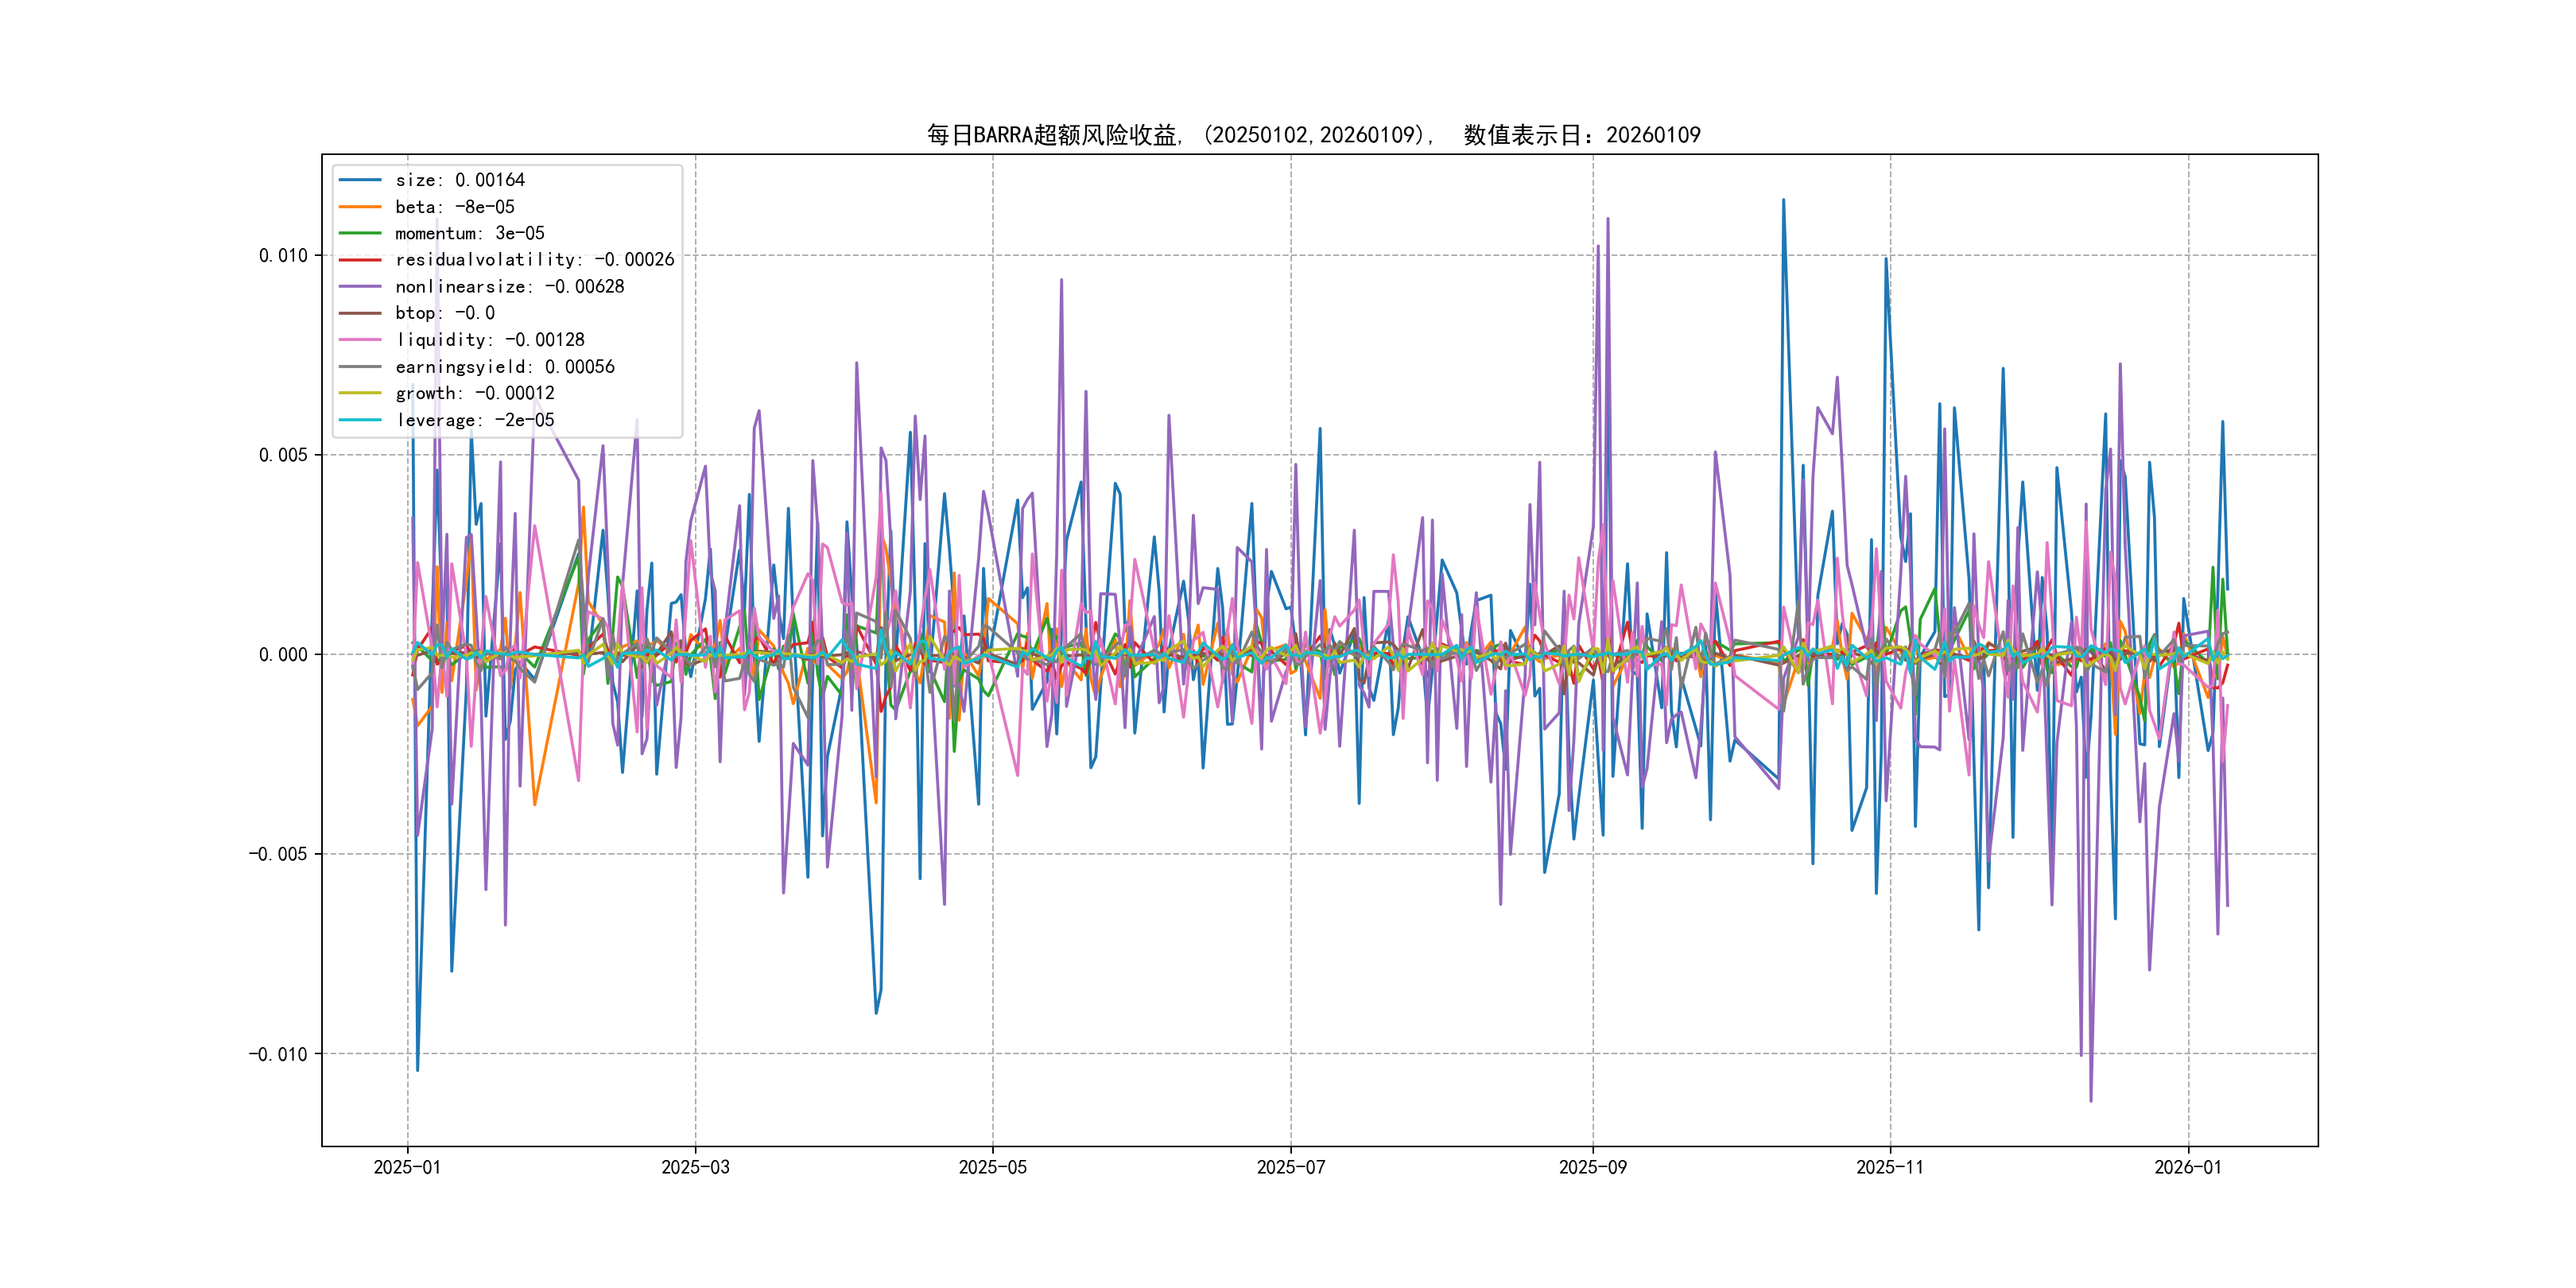Viewport: 2576px width, 1288px height.
Task: Click the 0.000 y-axis tick label
Action: click(283, 655)
